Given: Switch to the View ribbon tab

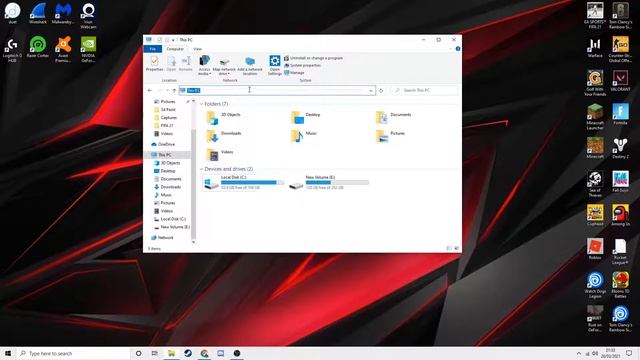Looking at the screenshot, I should tap(198, 49).
